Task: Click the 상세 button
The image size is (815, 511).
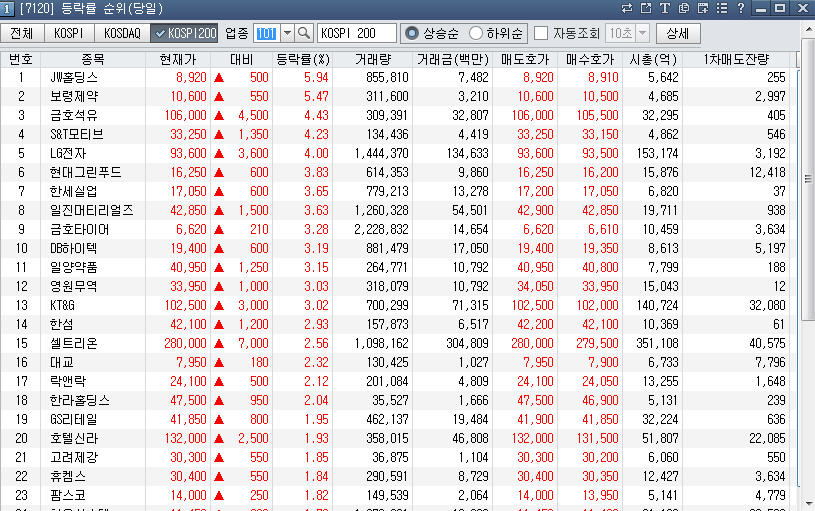Action: [x=678, y=33]
